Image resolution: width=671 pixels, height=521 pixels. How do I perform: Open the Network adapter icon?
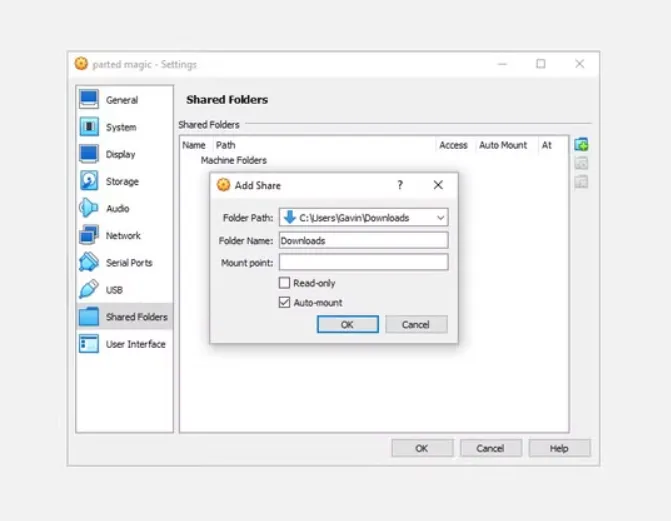coord(89,235)
